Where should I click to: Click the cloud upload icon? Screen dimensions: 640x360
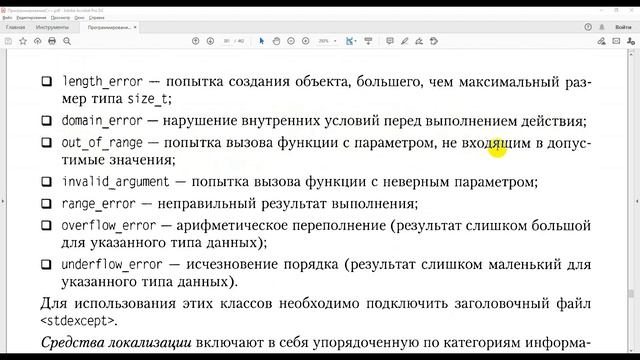click(38, 41)
